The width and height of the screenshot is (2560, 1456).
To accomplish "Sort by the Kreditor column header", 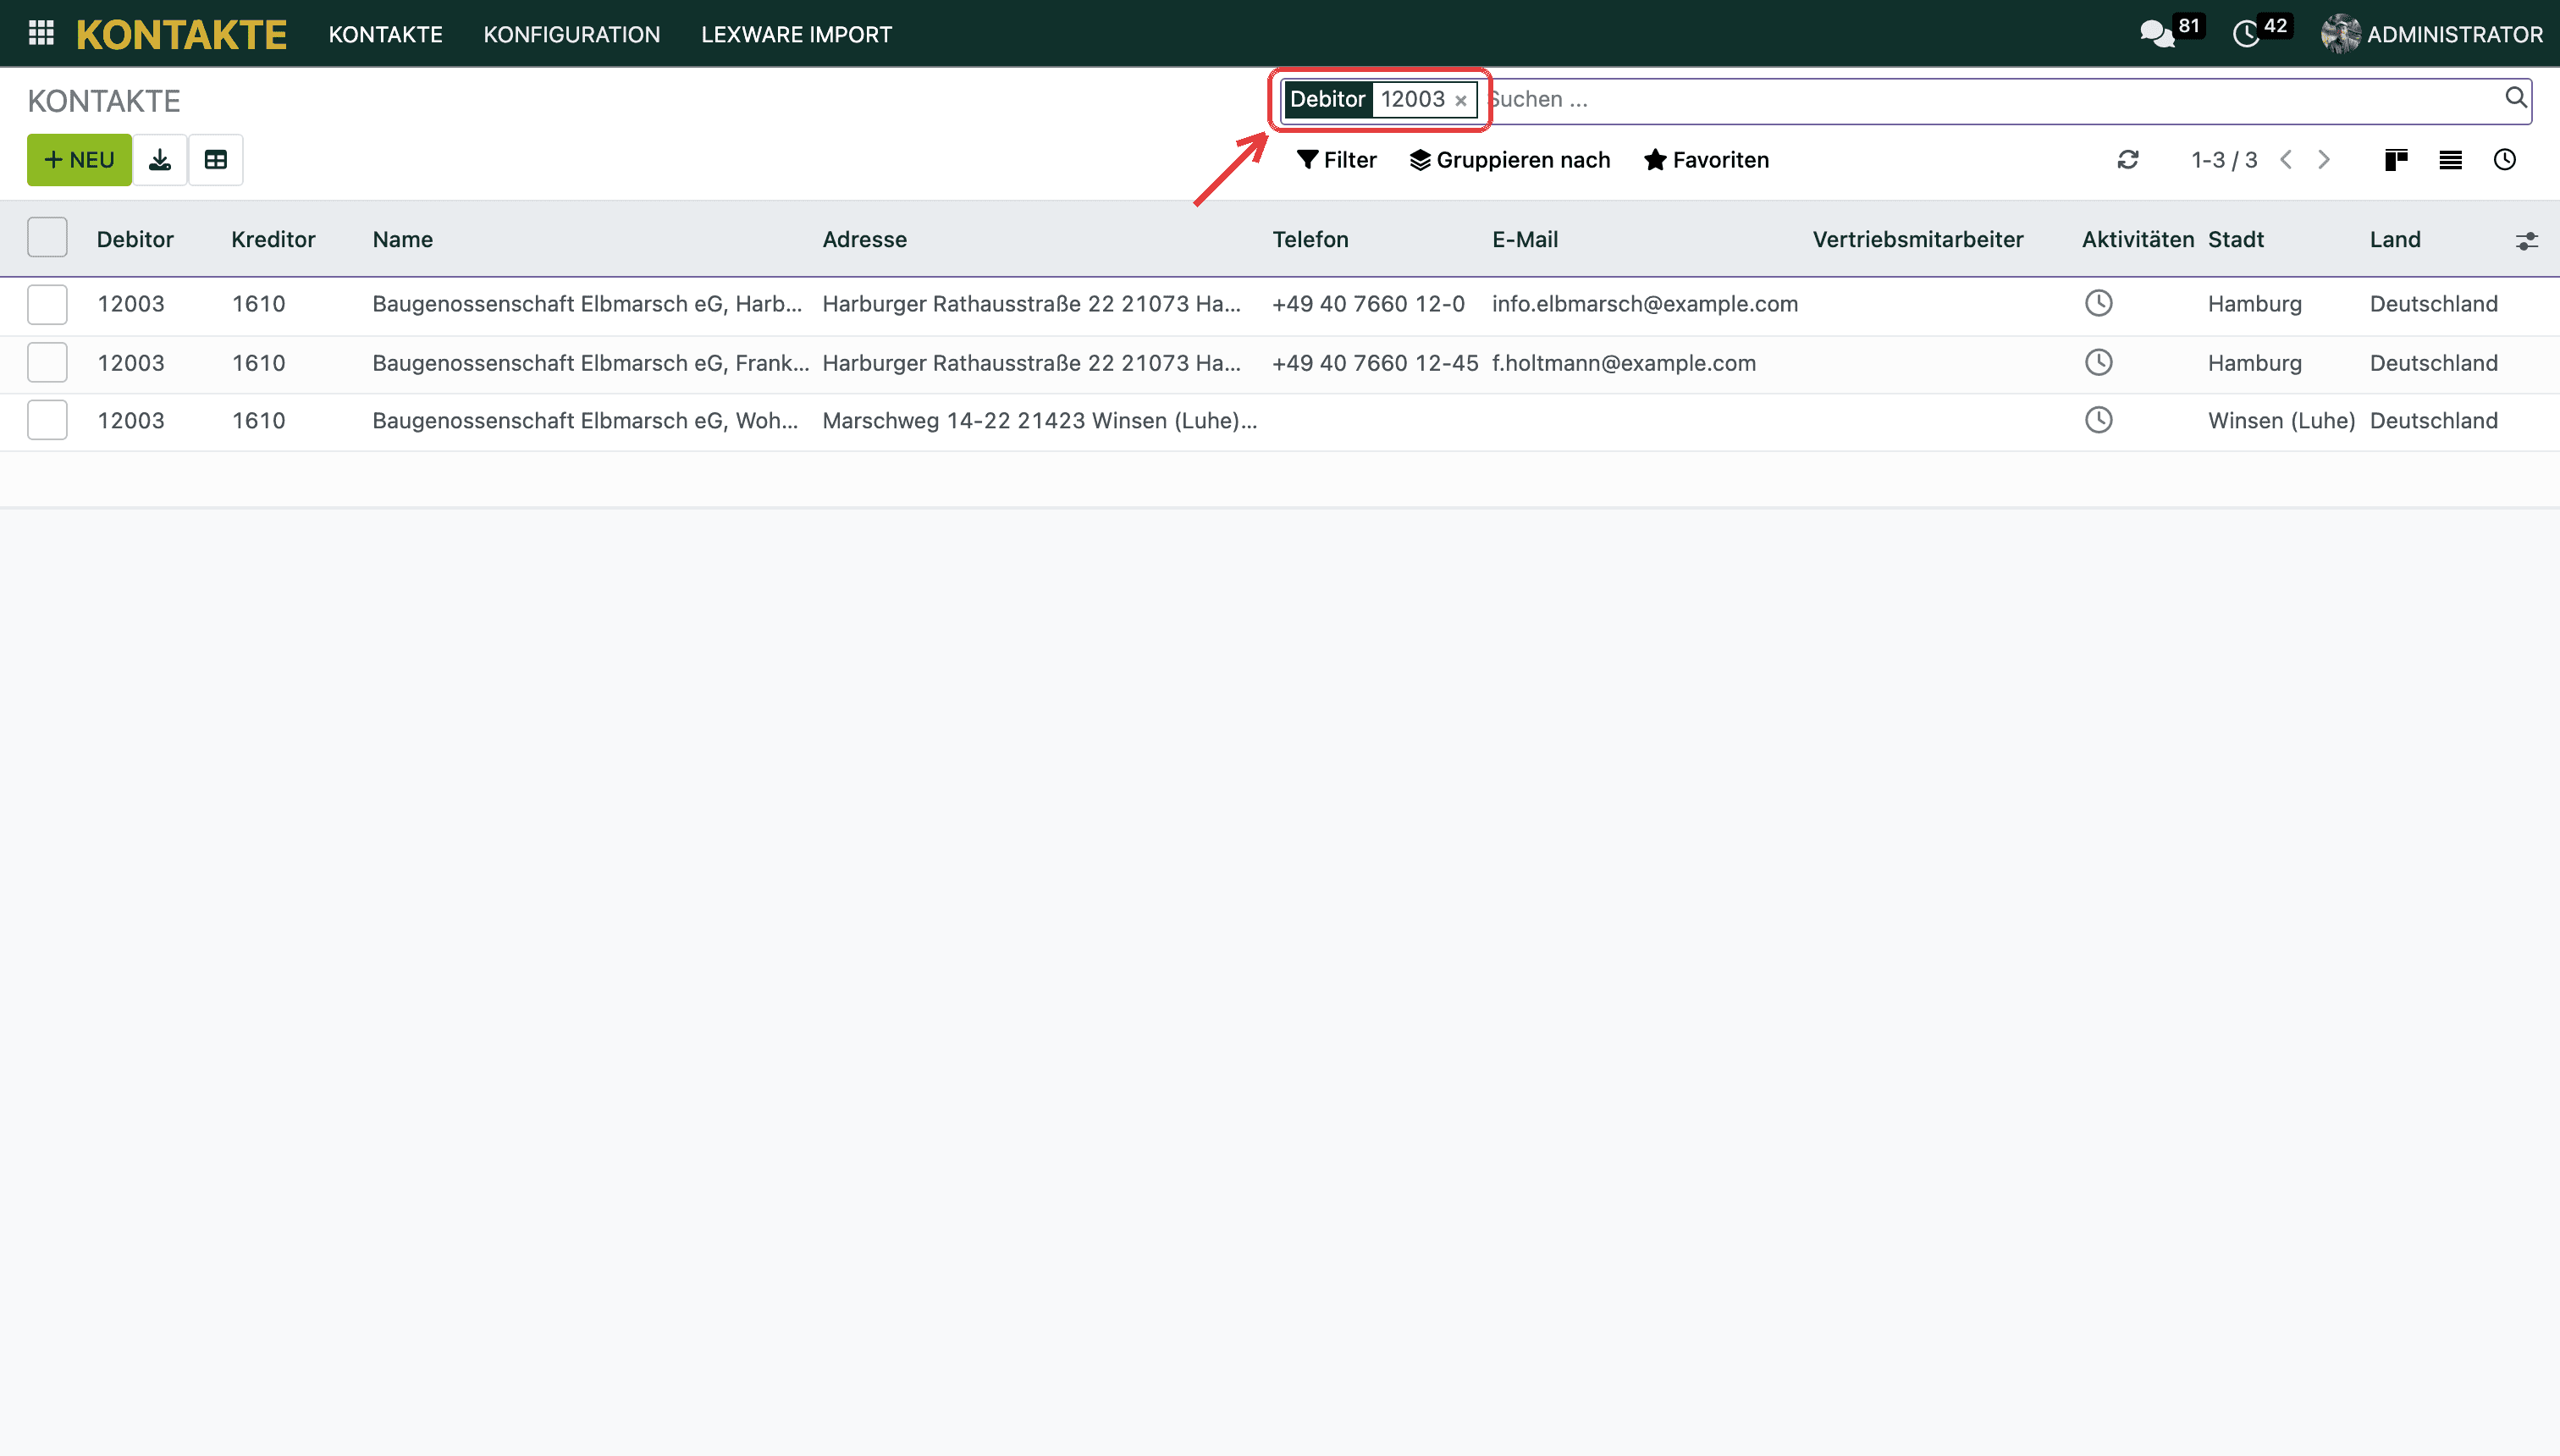I will (x=273, y=240).
